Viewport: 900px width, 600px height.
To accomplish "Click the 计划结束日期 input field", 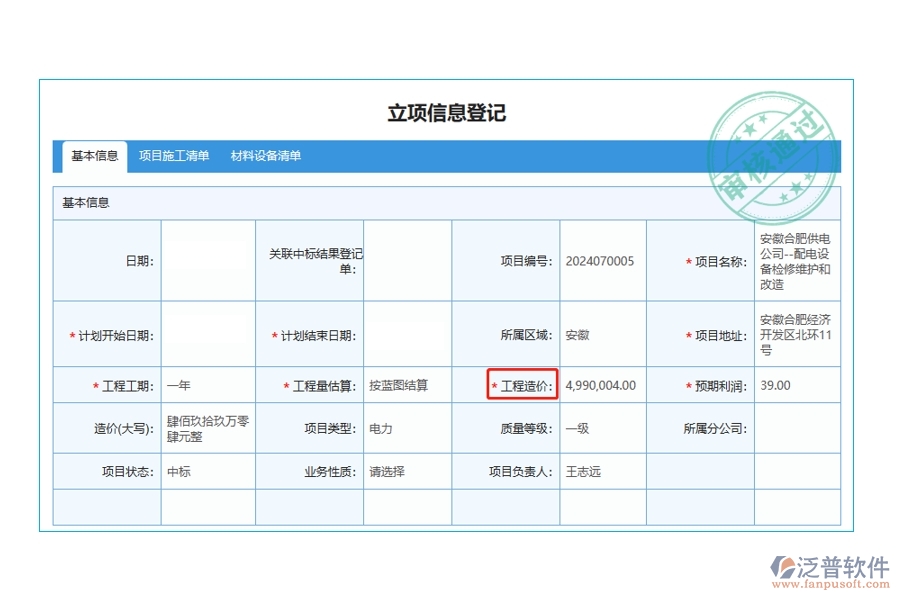I will pyautogui.click(x=406, y=334).
